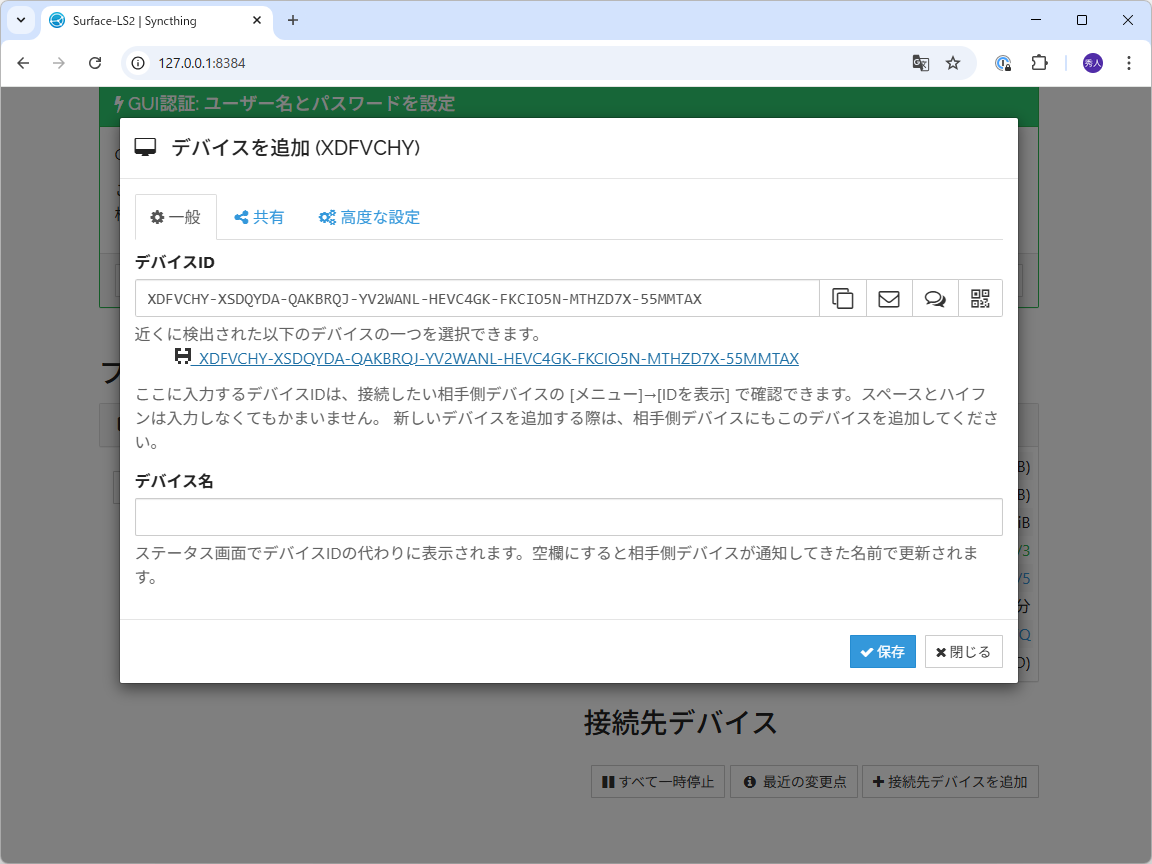Save the device with 保存
Image resolution: width=1152 pixels, height=864 pixels.
pyautogui.click(x=882, y=651)
